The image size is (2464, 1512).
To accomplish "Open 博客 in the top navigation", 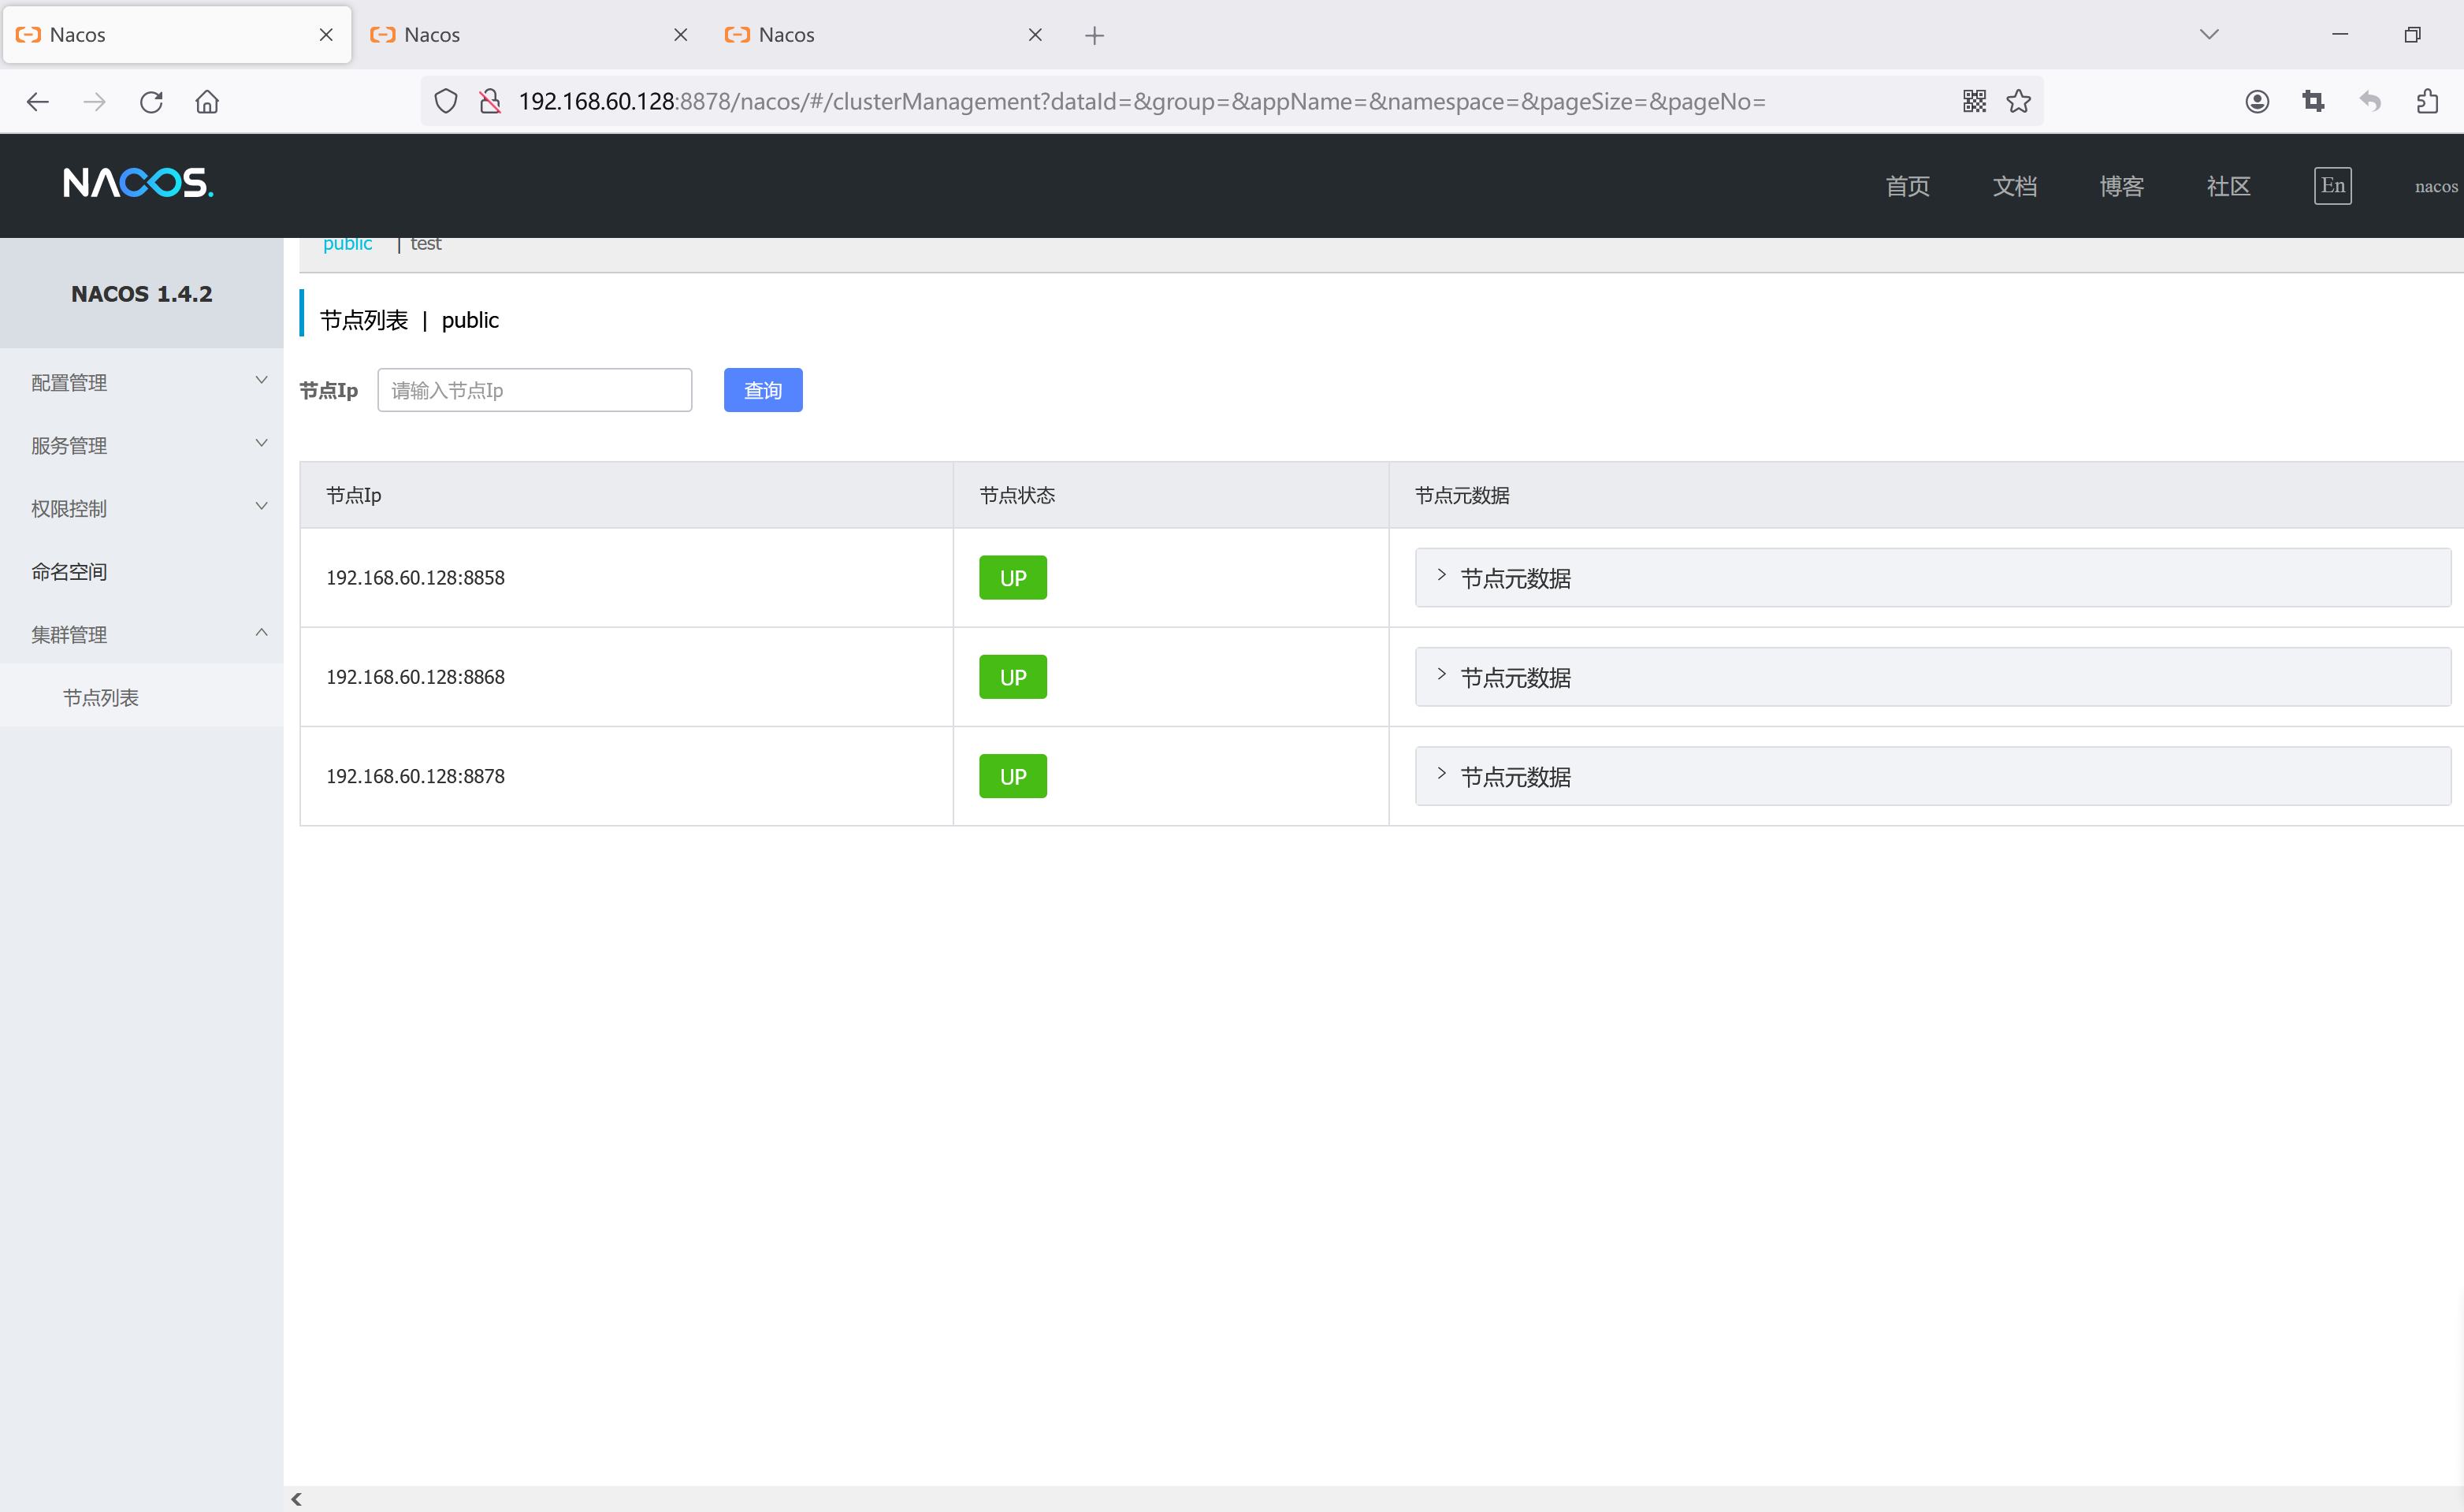I will pos(2122,186).
